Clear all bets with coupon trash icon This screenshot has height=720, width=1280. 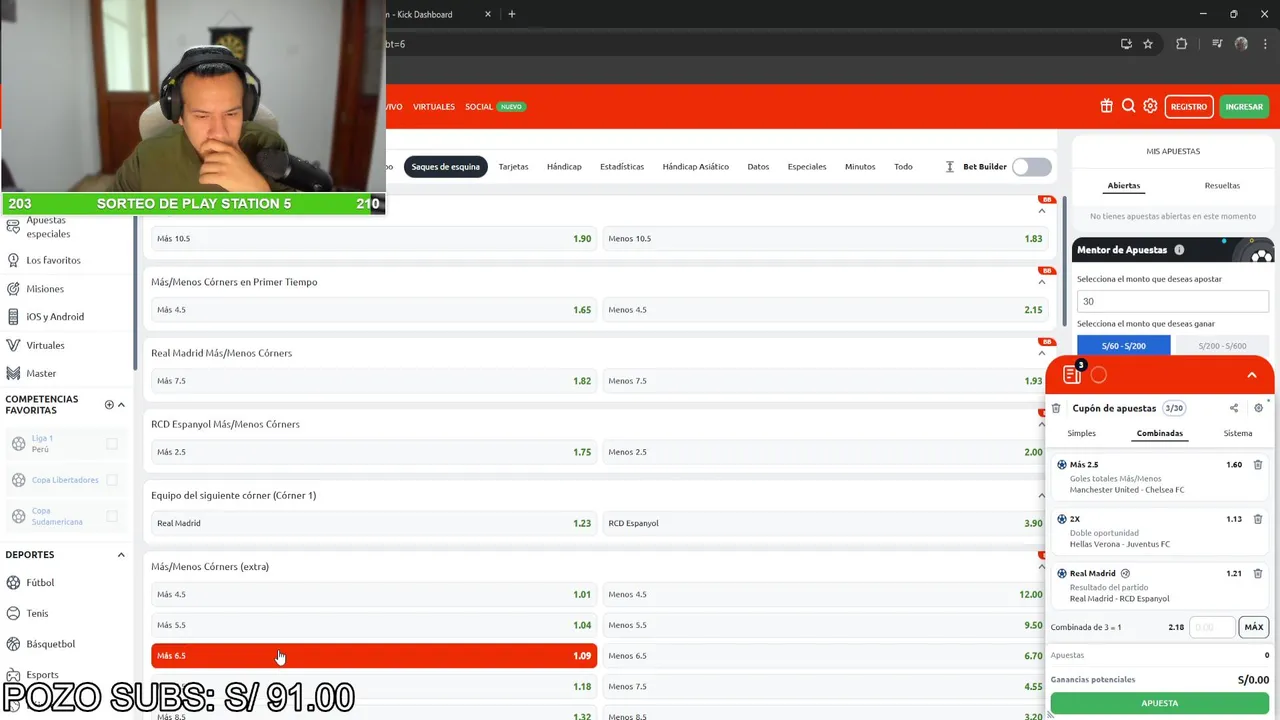click(1056, 408)
